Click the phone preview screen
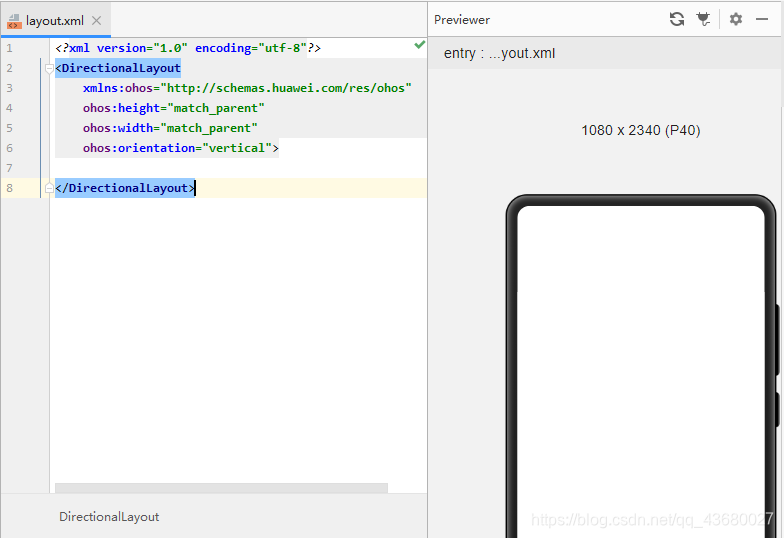 point(640,370)
